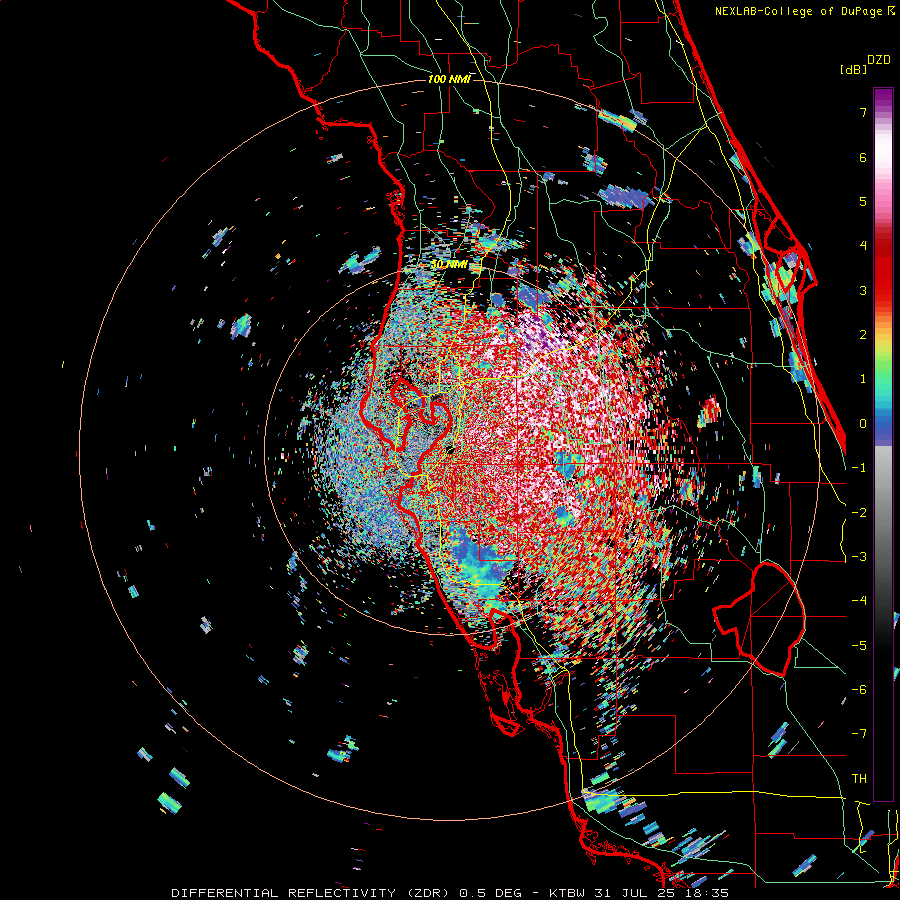Screen dimensions: 900x900
Task: Click the 7 value on the color scale
Action: tap(863, 112)
